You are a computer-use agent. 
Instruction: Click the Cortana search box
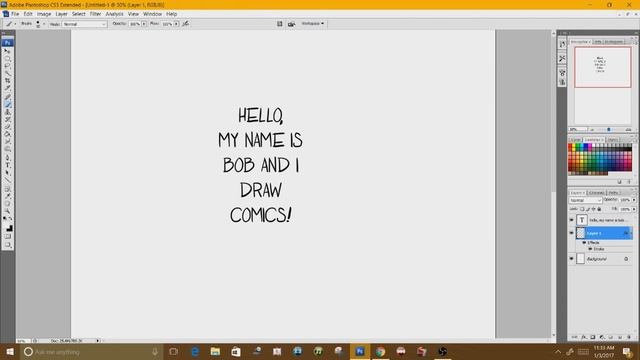91,351
